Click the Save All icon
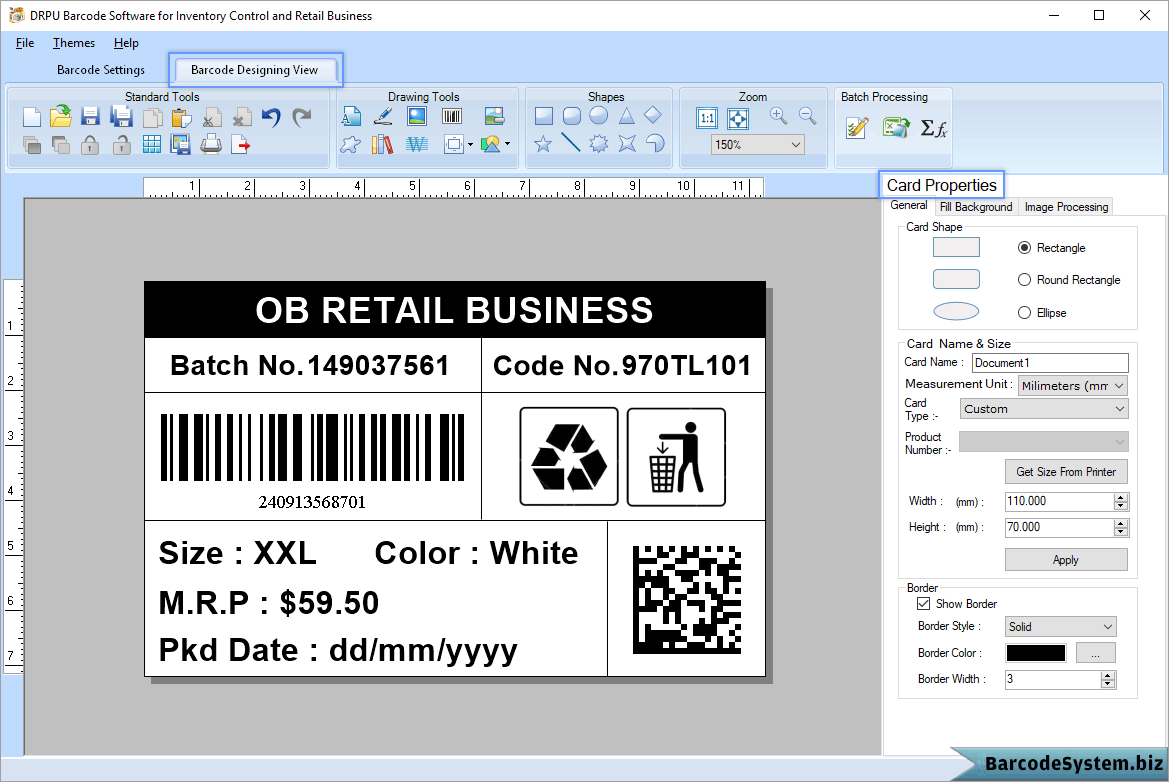The width and height of the screenshot is (1169, 782). [121, 117]
